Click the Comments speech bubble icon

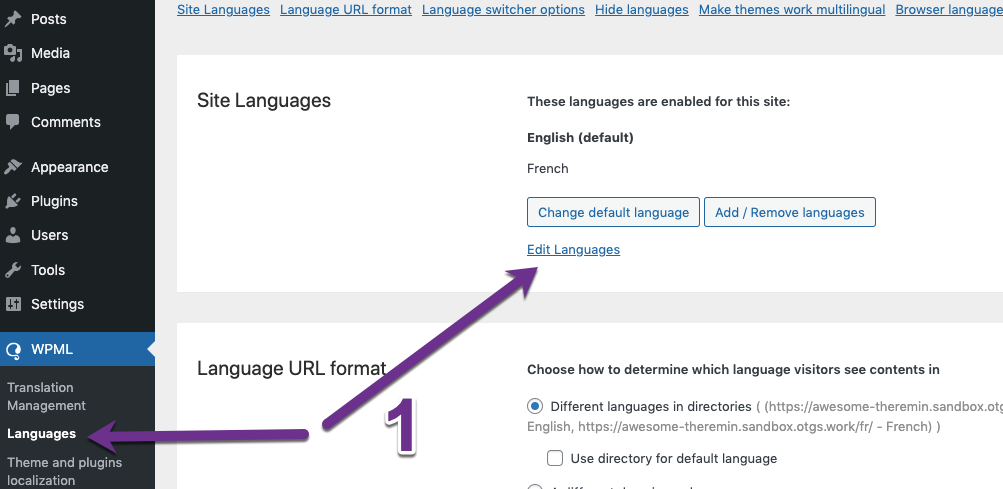click(x=13, y=122)
